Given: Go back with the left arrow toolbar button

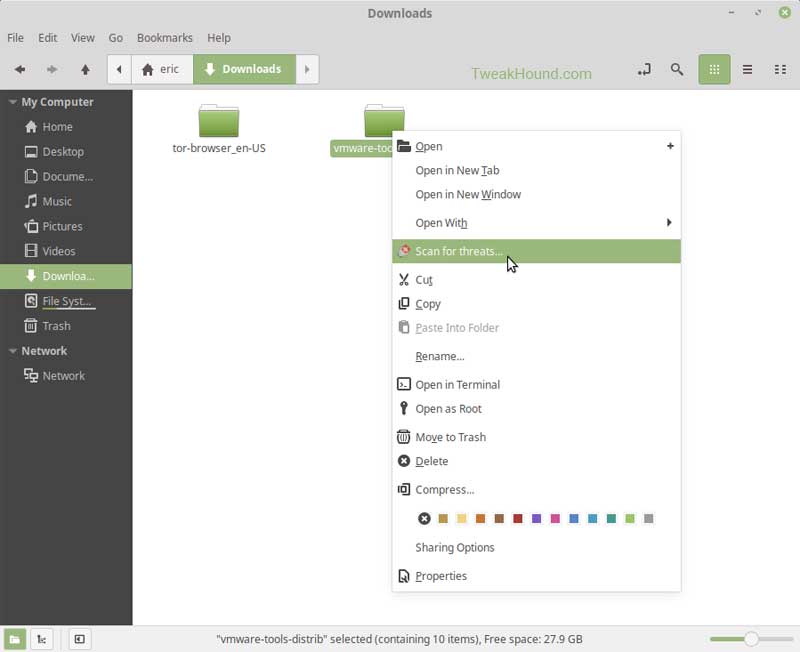Looking at the screenshot, I should pos(20,69).
